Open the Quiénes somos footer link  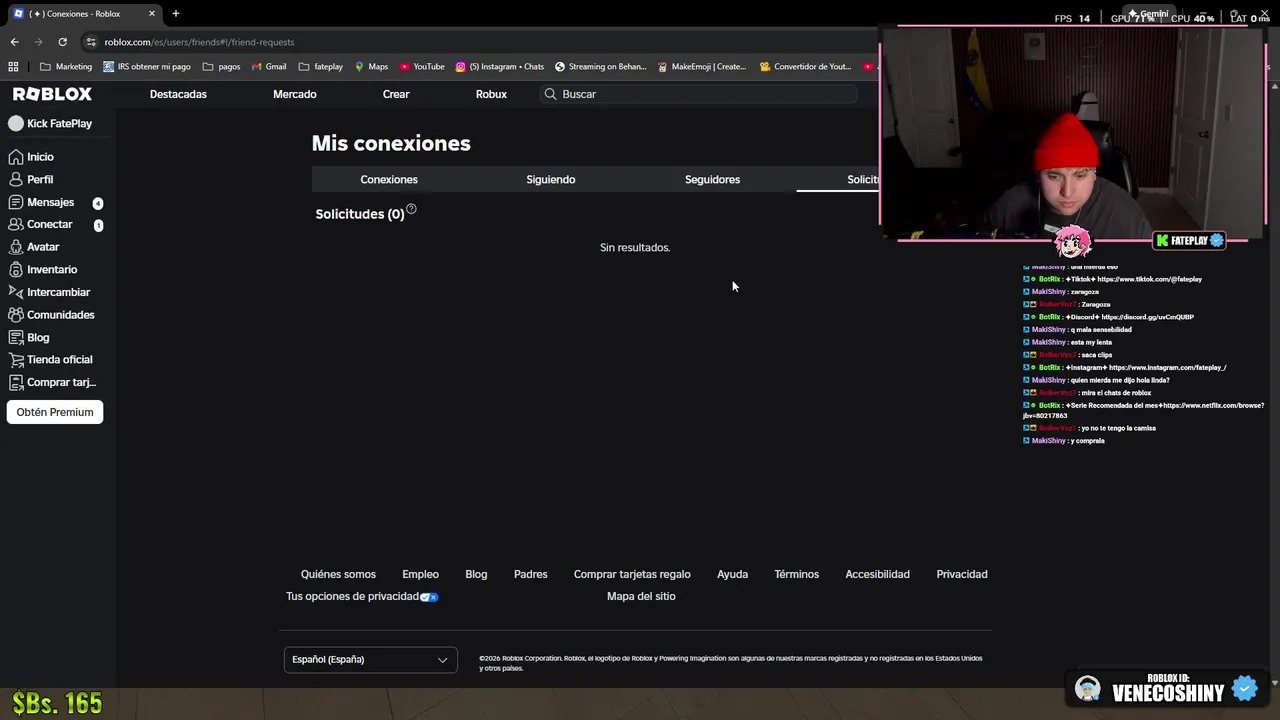coord(338,574)
